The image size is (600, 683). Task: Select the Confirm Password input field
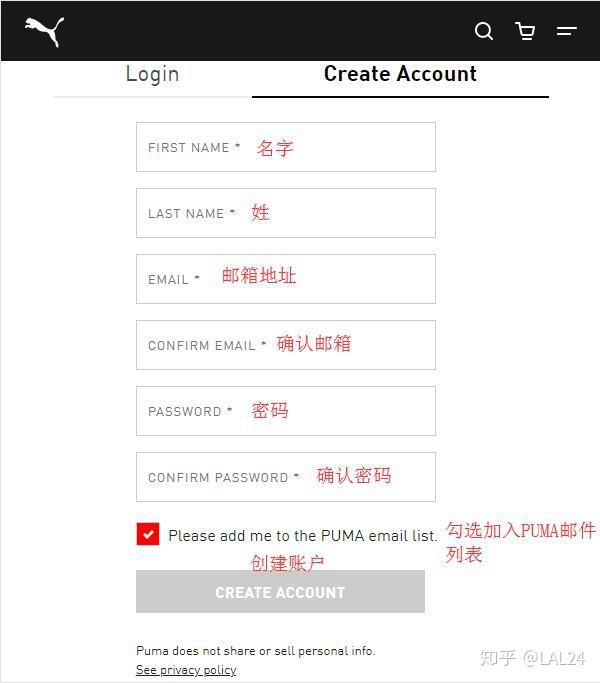click(286, 477)
